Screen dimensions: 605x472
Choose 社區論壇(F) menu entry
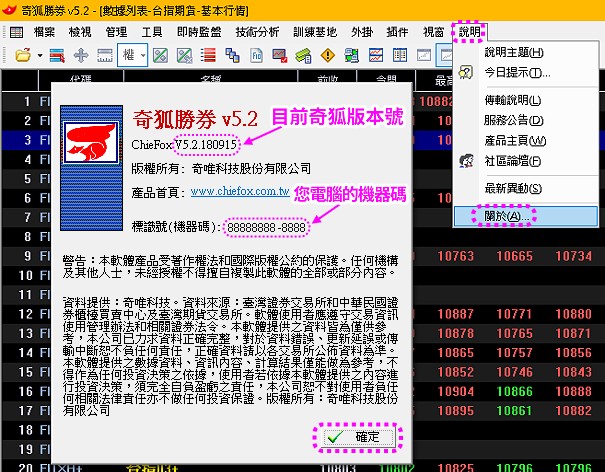tap(526, 161)
